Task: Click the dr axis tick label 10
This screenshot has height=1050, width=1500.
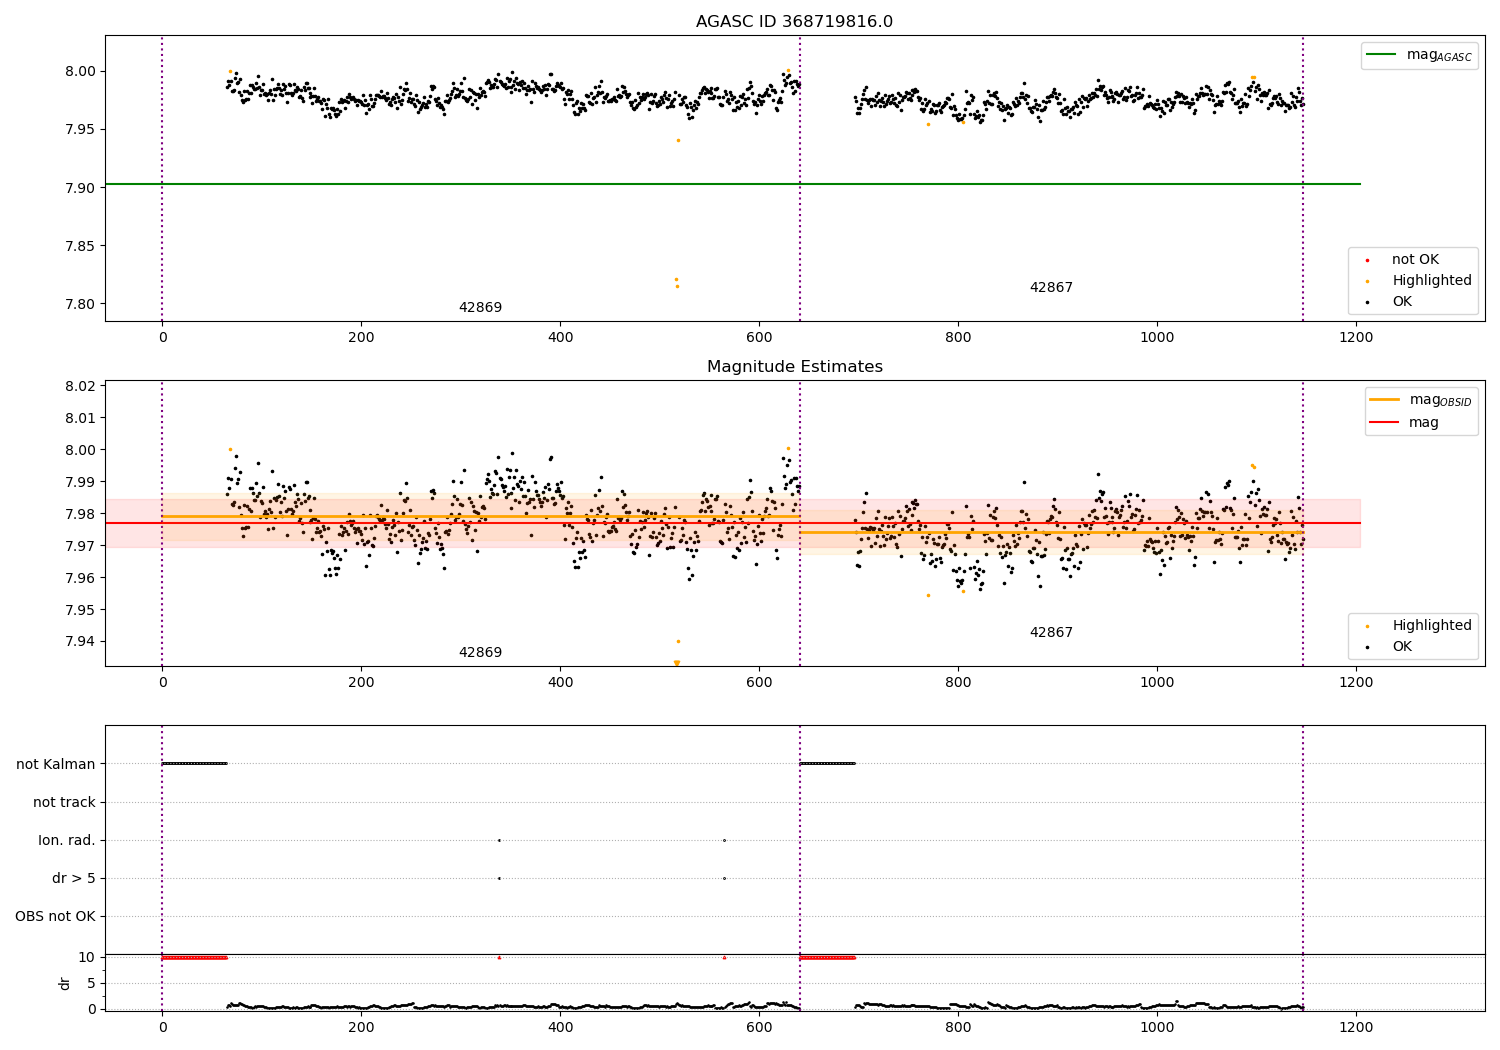Action: (x=87, y=957)
